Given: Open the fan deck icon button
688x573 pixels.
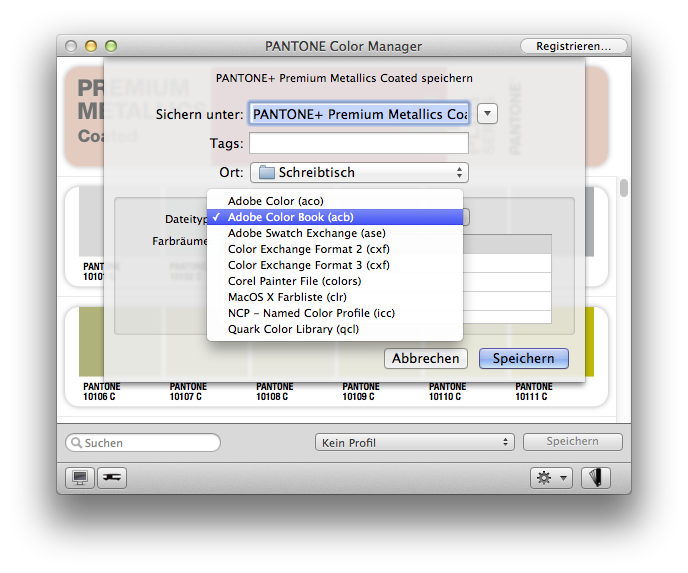Looking at the screenshot, I should pyautogui.click(x=596, y=477).
